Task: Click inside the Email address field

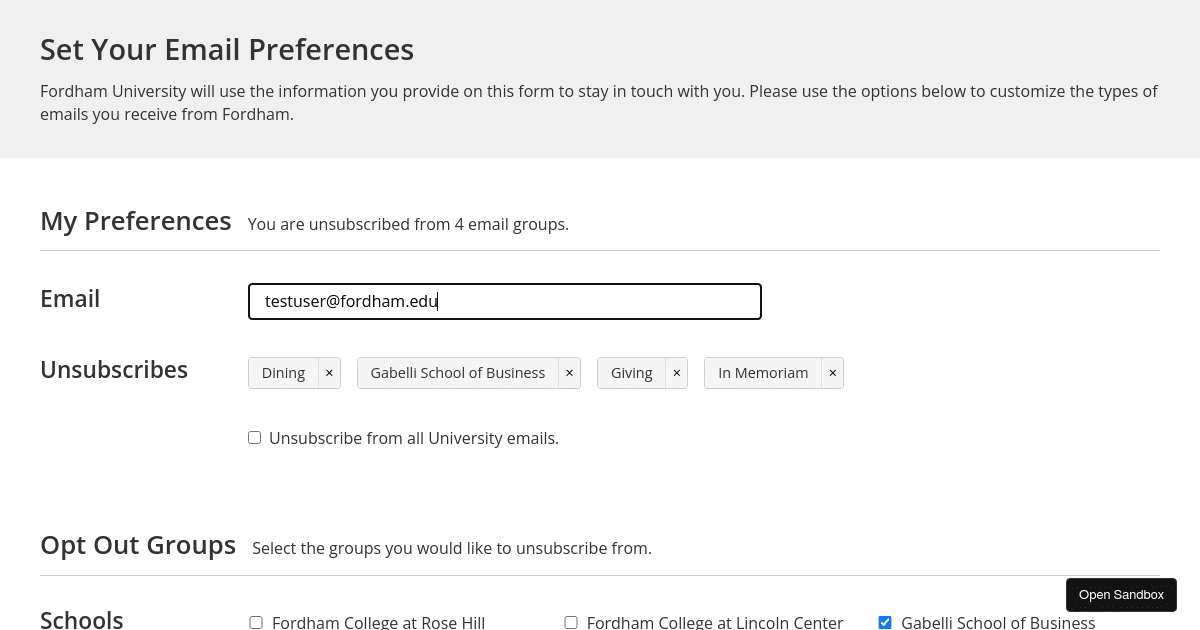Action: coord(504,301)
